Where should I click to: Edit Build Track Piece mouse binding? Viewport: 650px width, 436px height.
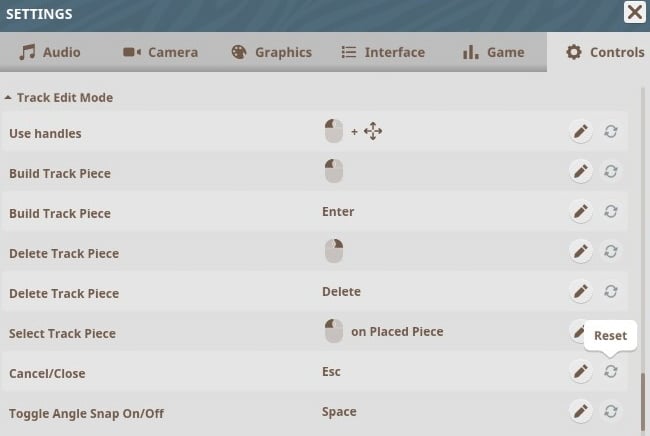[580, 172]
